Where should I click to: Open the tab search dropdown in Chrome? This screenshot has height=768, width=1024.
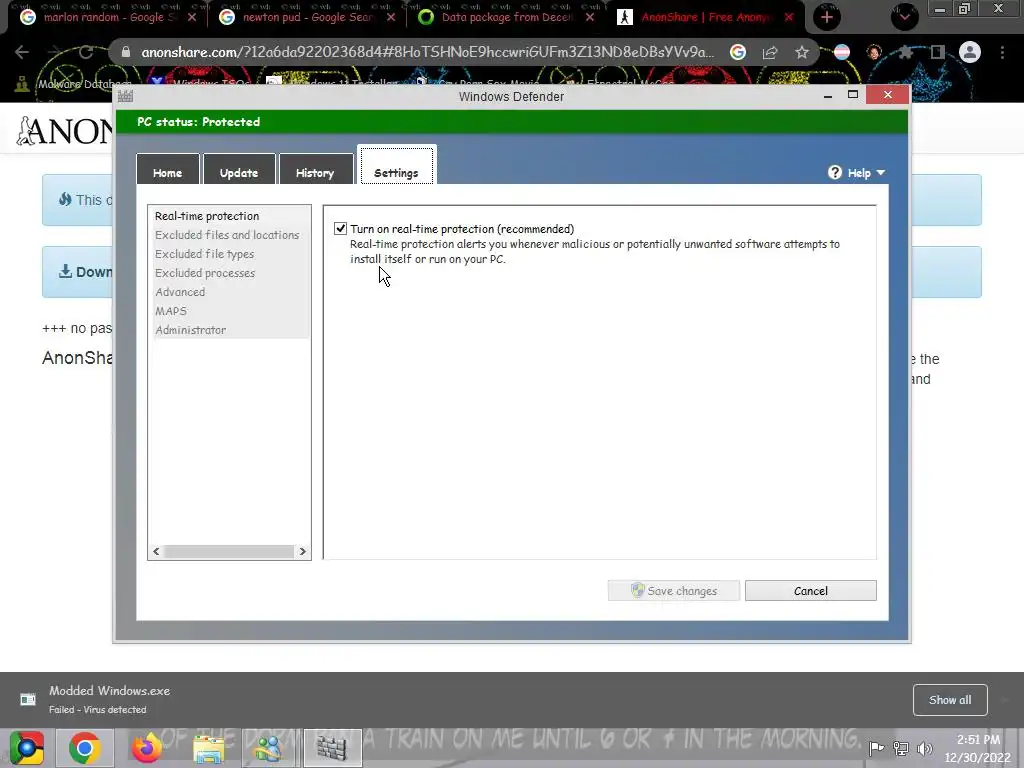point(904,17)
